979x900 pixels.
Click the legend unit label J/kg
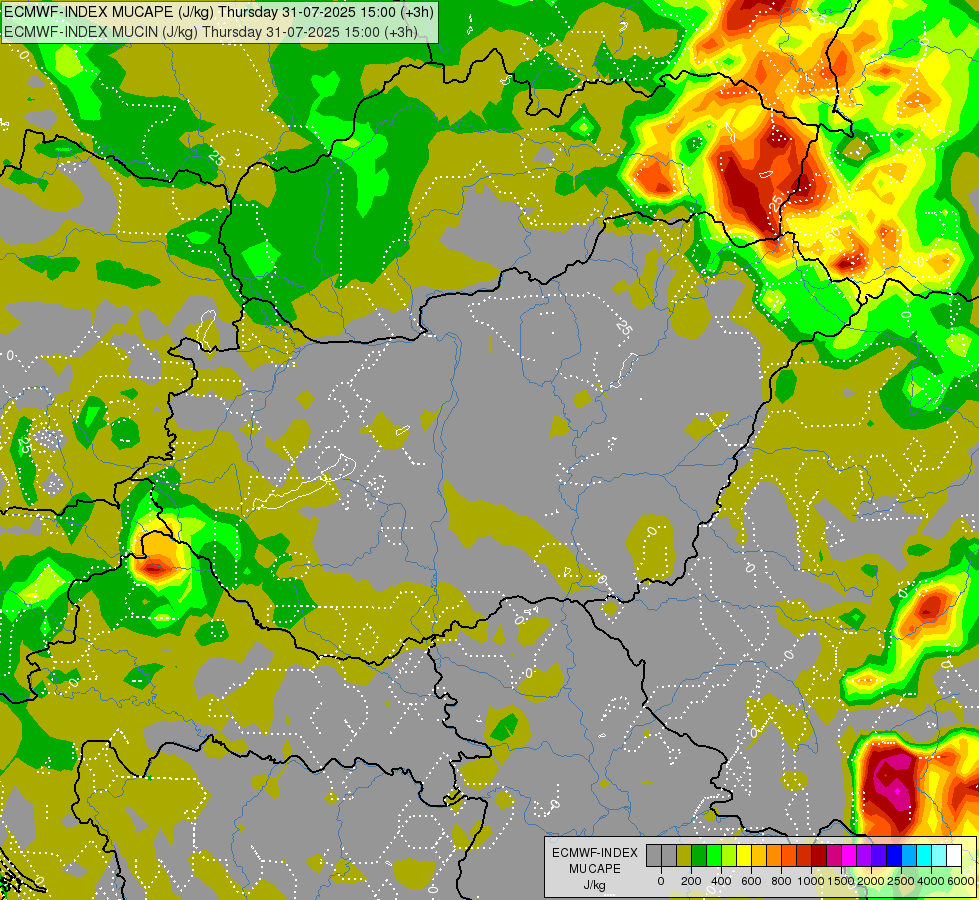click(x=594, y=885)
